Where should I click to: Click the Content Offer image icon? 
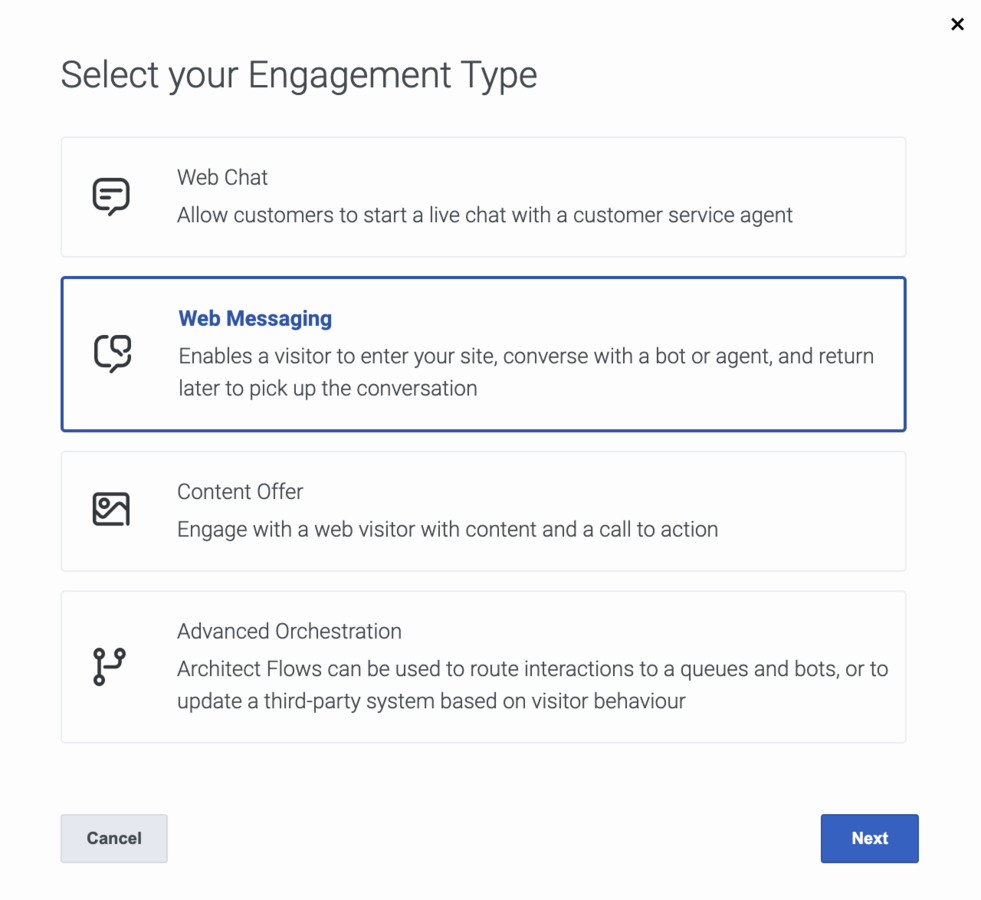pyautogui.click(x=111, y=509)
